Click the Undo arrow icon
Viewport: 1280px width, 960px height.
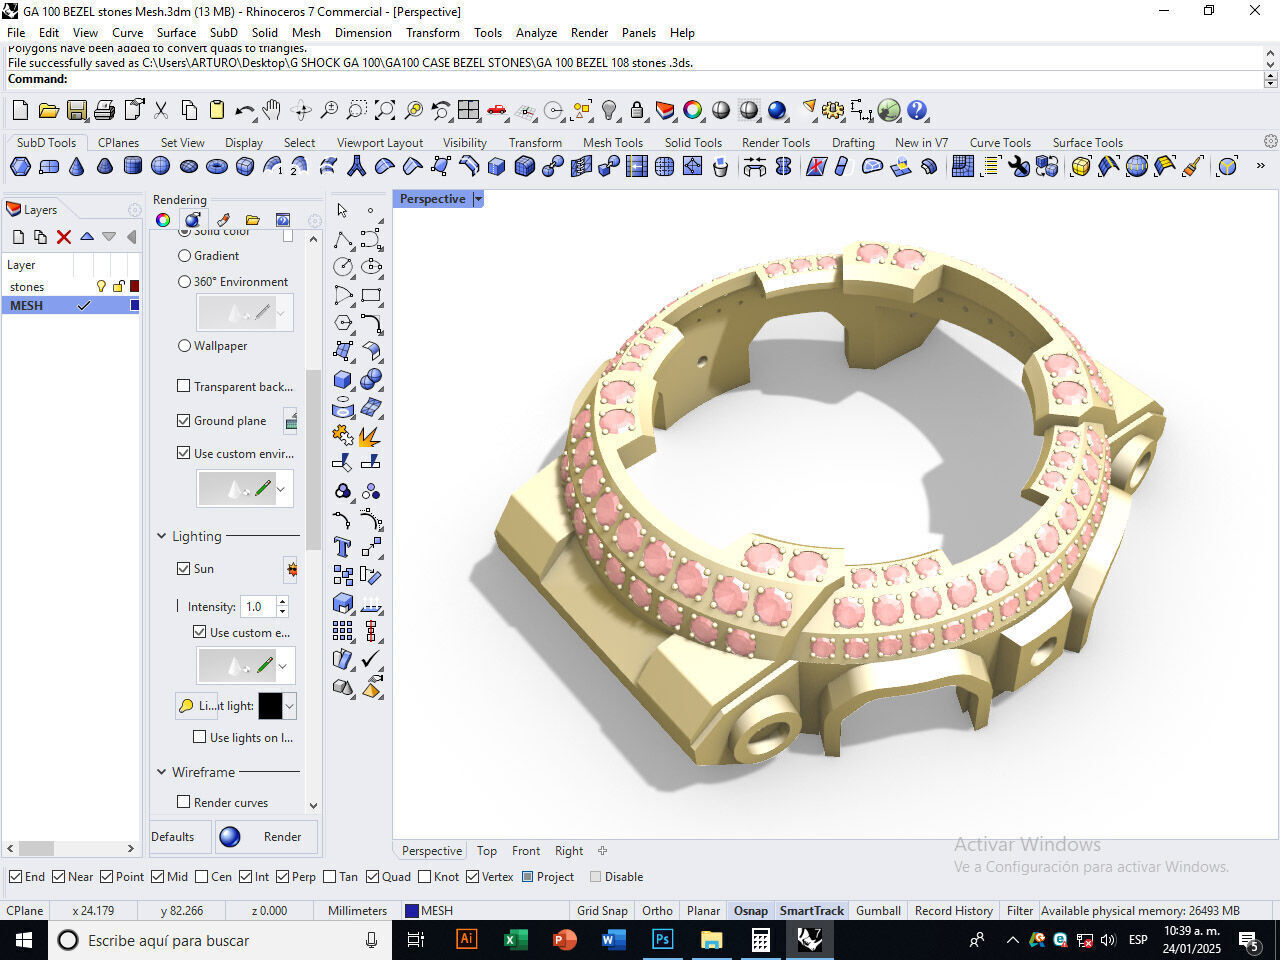(x=244, y=110)
